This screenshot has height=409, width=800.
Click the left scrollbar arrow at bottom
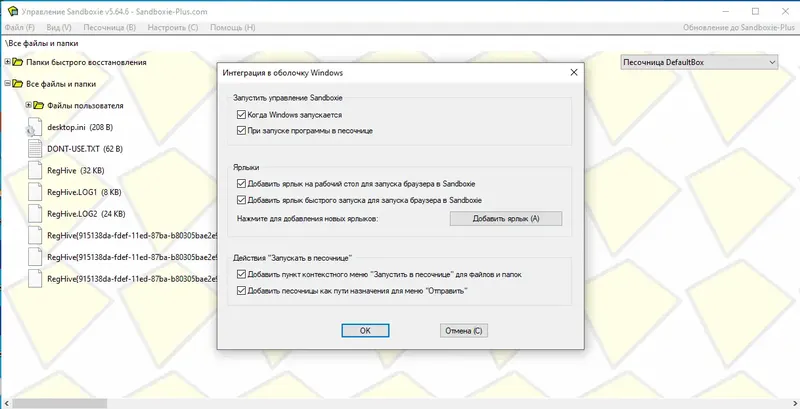point(5,403)
